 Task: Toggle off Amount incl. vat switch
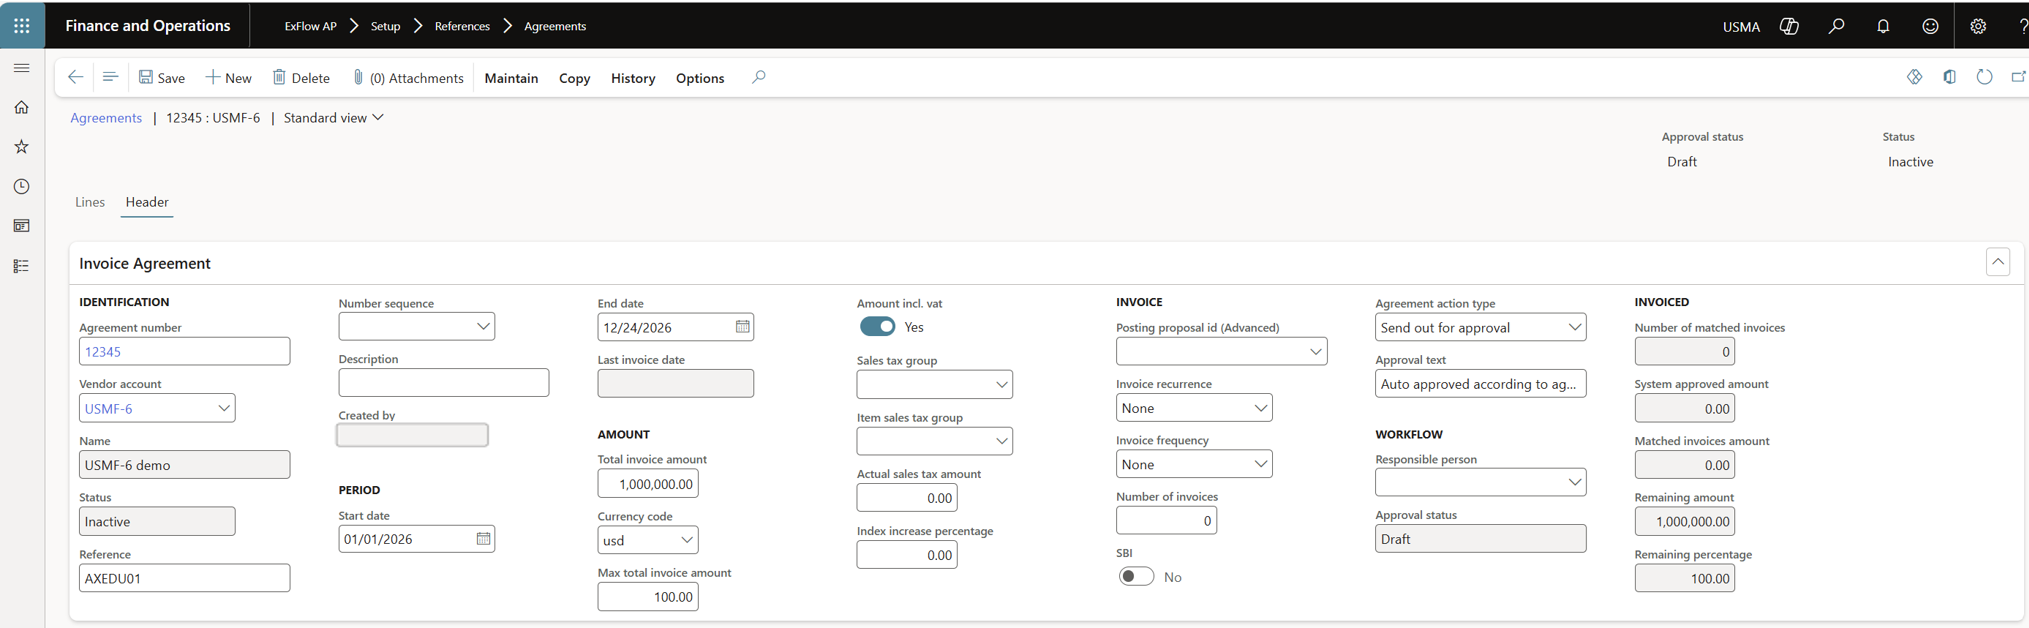877,327
